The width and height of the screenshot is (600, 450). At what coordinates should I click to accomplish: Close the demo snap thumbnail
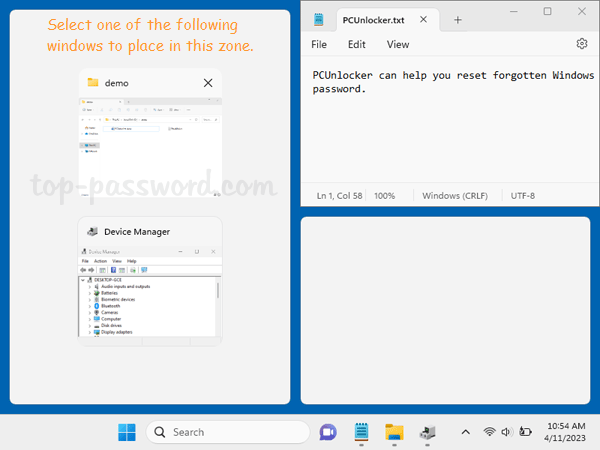(208, 83)
